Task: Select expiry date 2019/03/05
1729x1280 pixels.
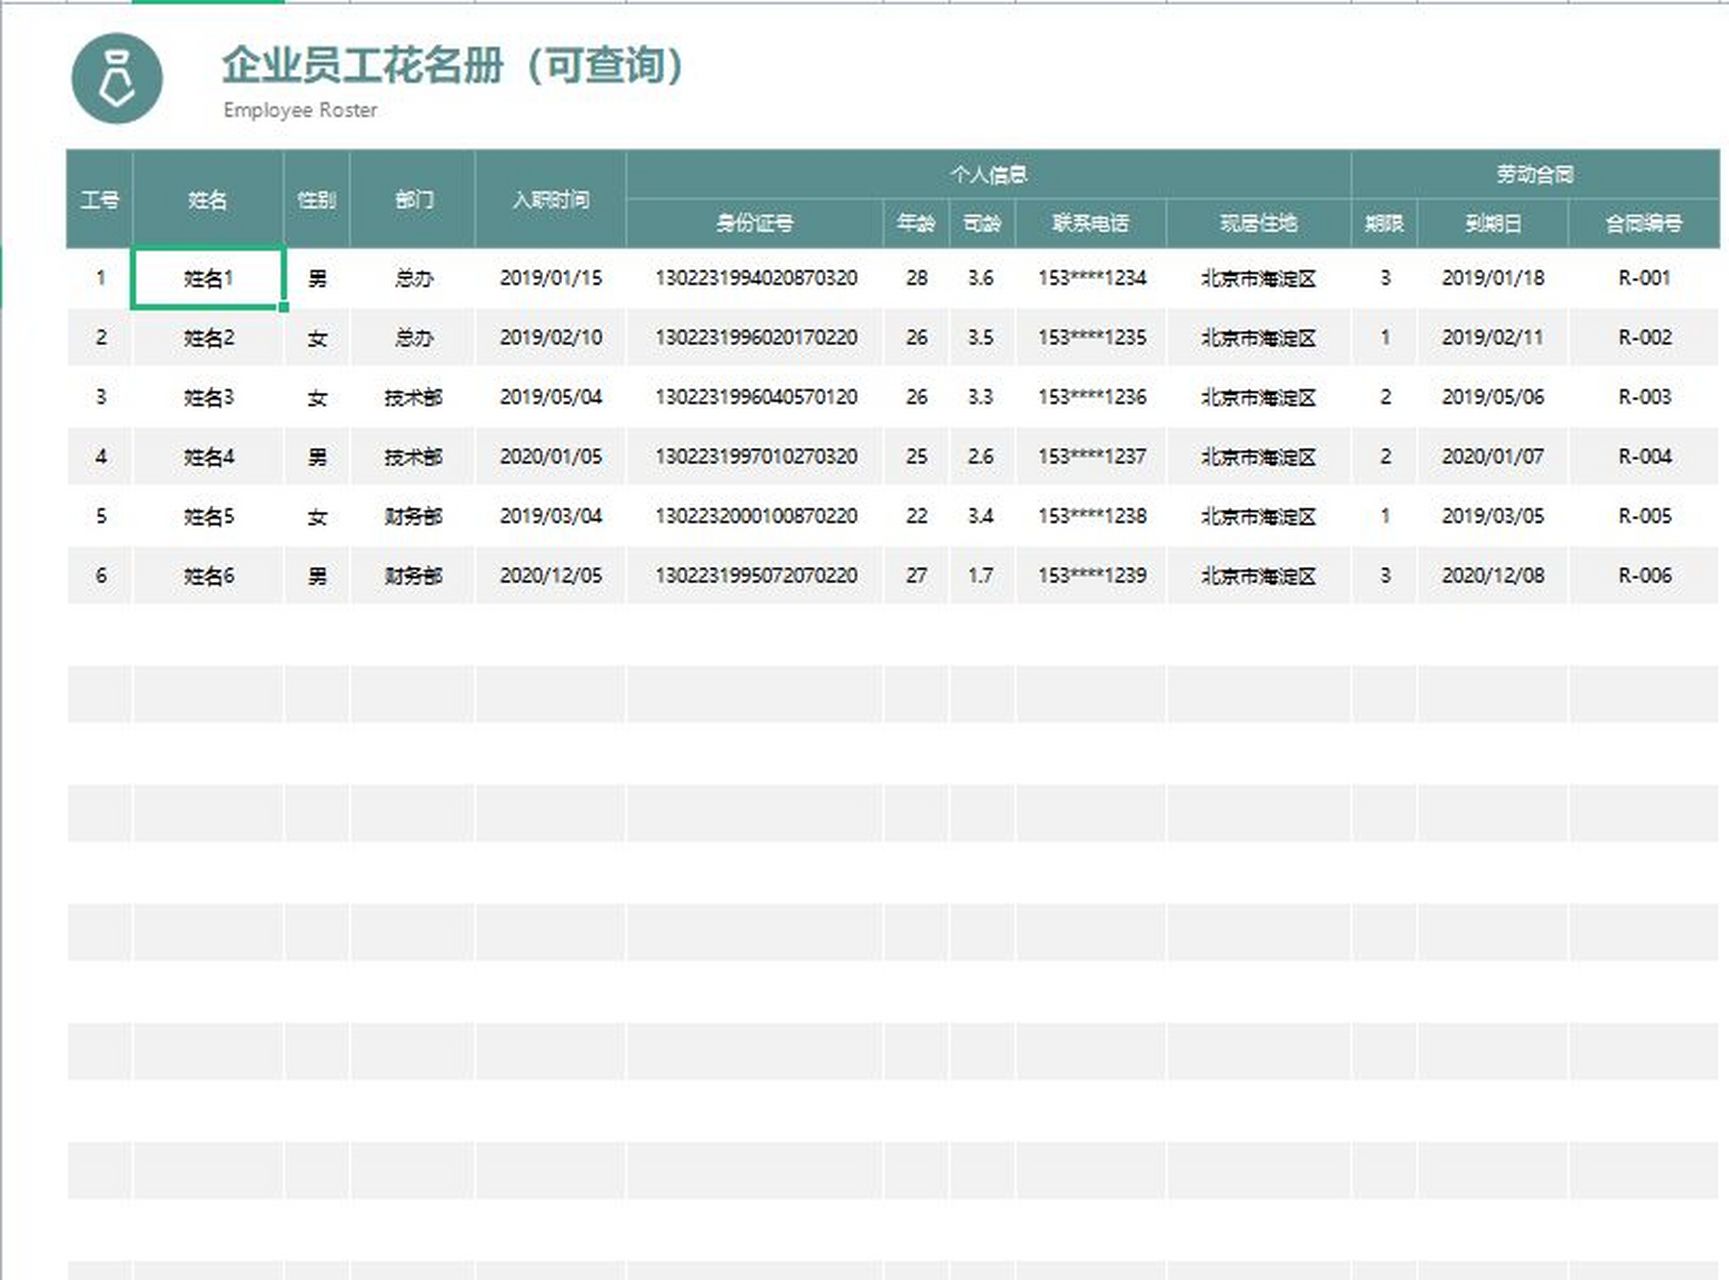Action: coord(1493,516)
